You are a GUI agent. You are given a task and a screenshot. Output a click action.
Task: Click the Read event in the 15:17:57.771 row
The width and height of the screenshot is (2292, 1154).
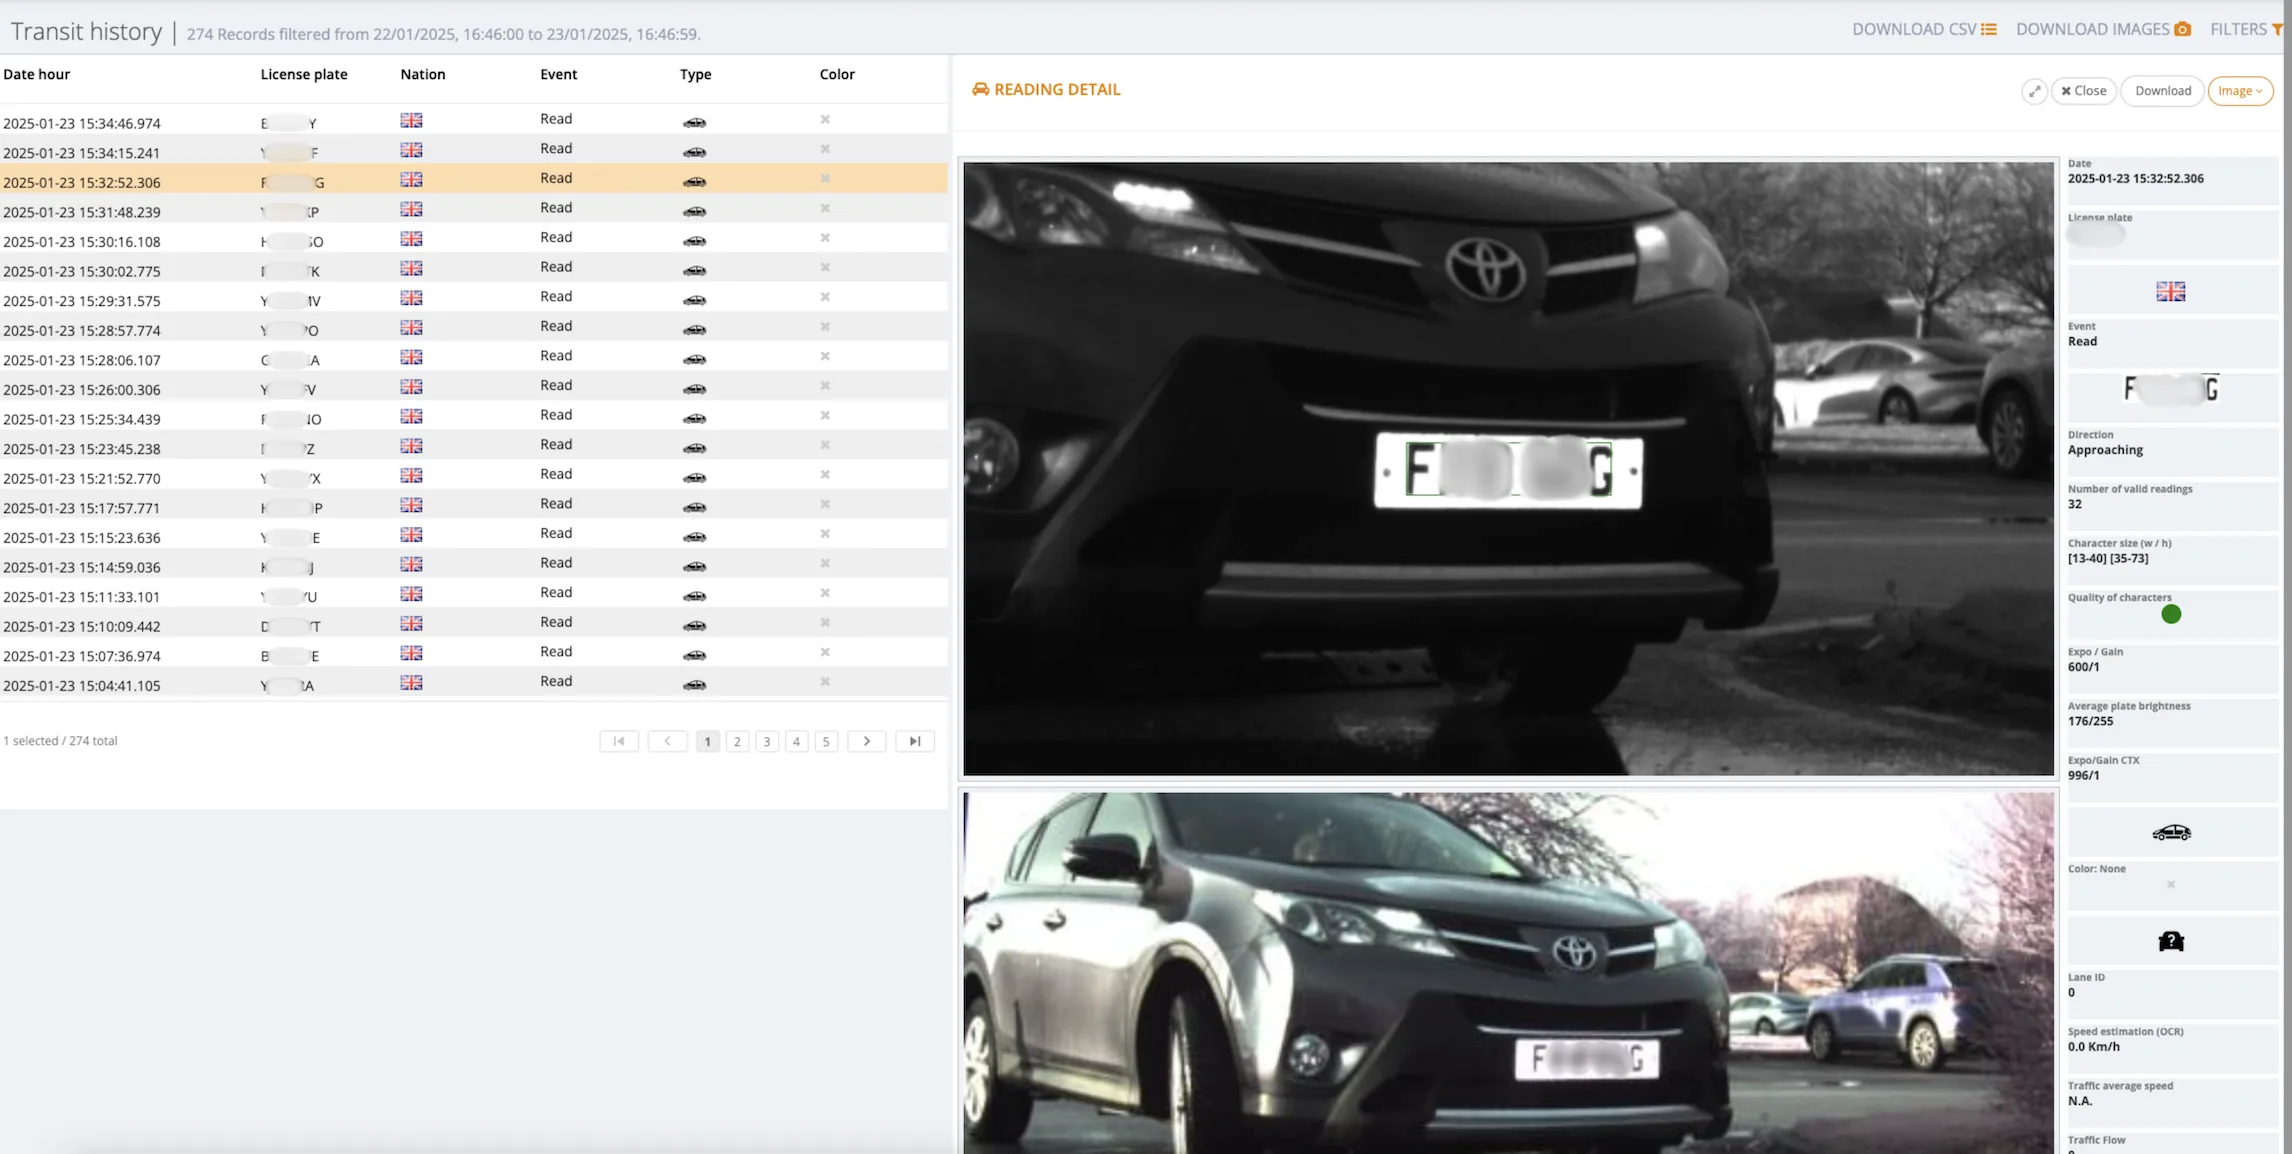tap(556, 503)
